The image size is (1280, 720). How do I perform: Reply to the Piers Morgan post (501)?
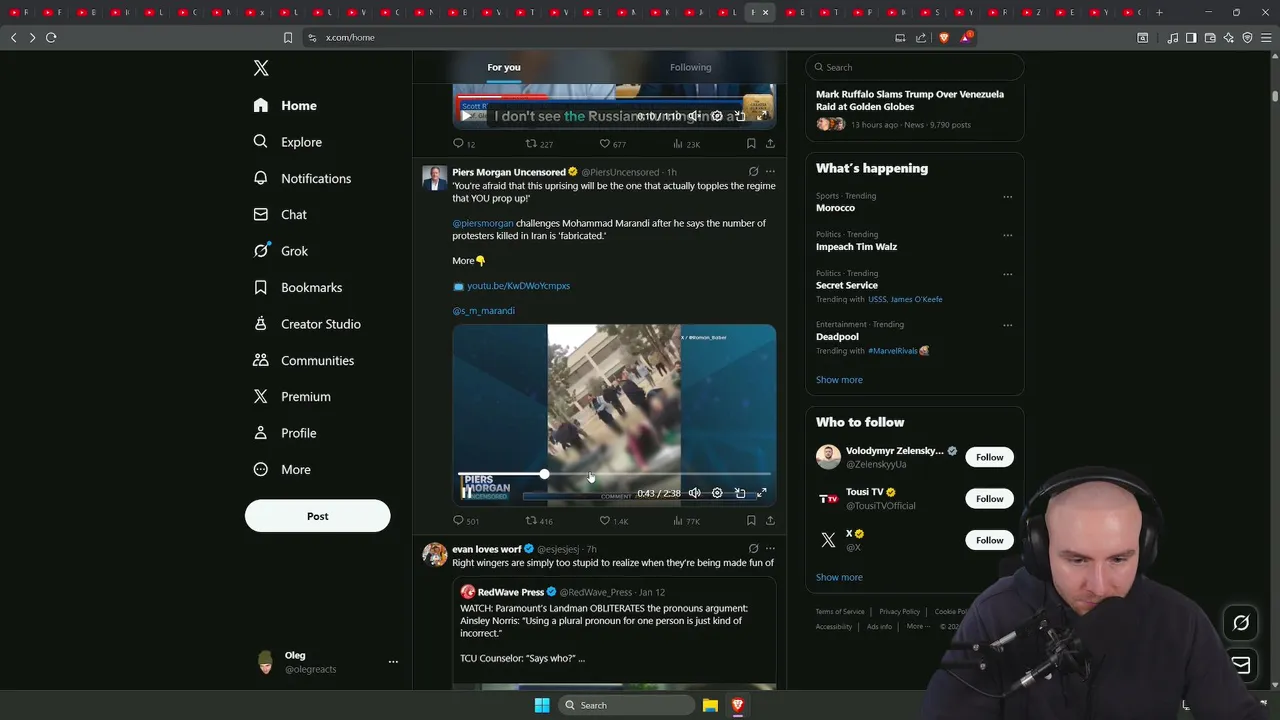pos(465,521)
